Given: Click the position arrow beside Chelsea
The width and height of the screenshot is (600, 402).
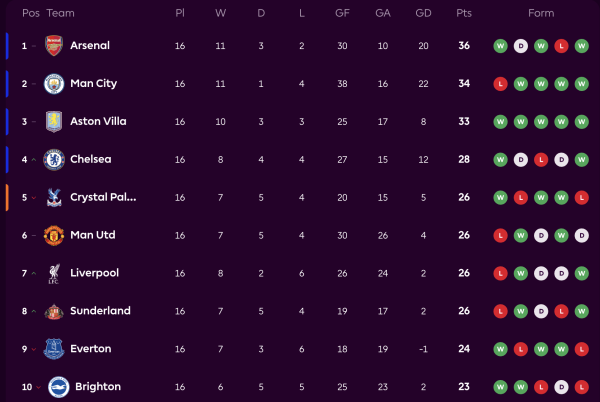Looking at the screenshot, I should (35, 160).
